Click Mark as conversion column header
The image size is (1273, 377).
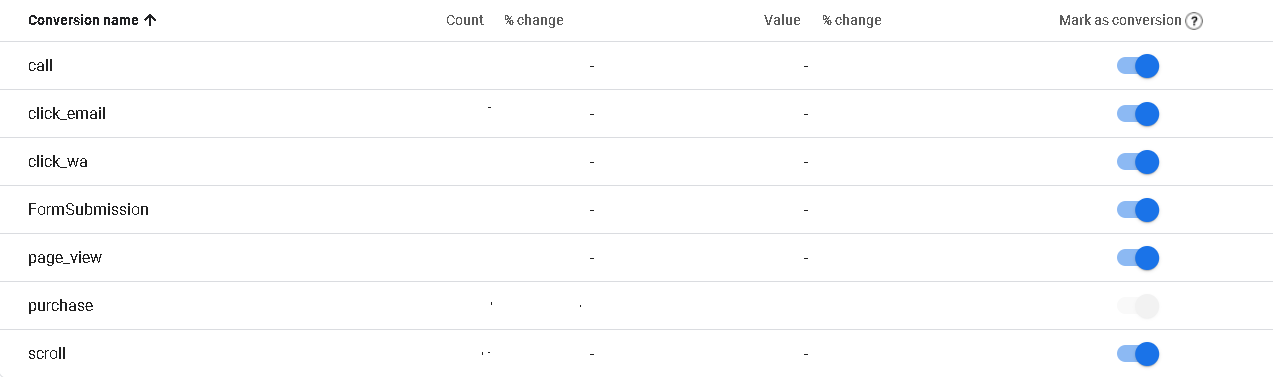[x=1120, y=21]
